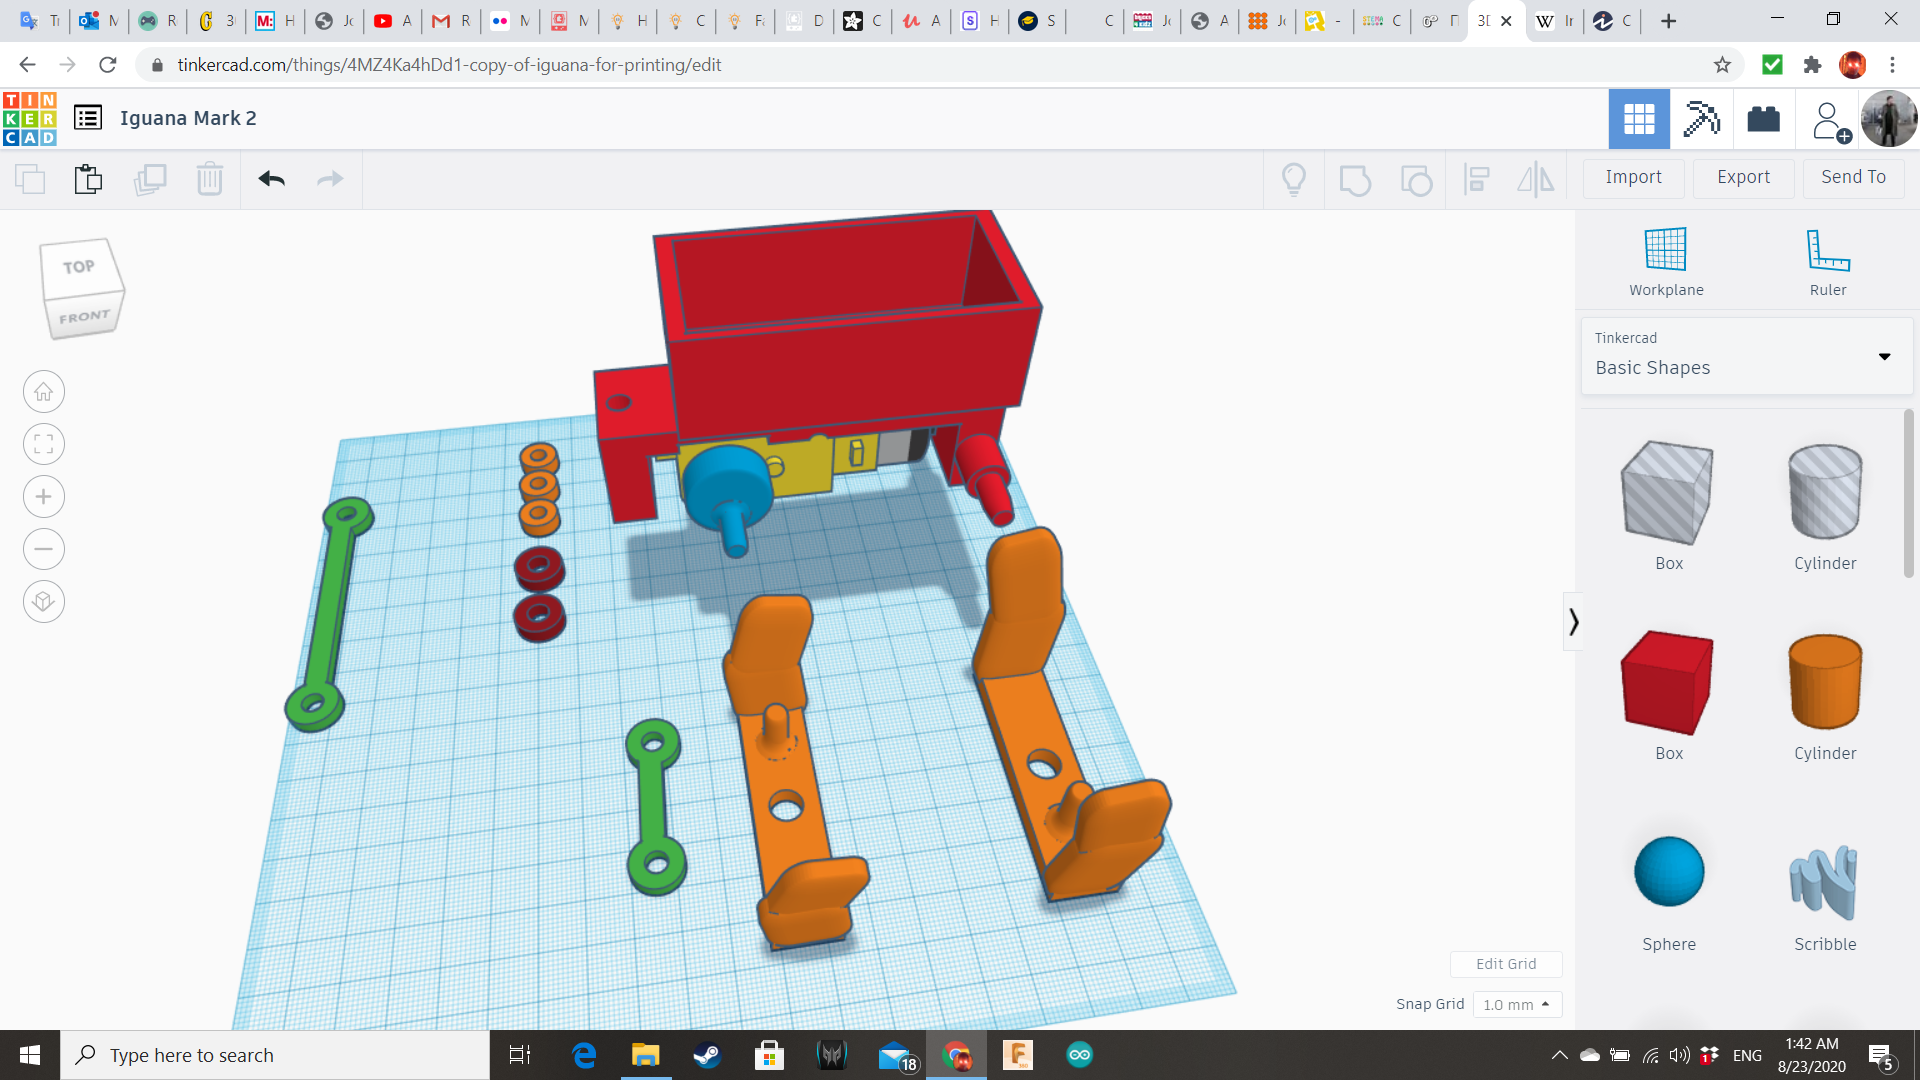This screenshot has height=1080, width=1920.
Task: Zoom out with the minus button
Action: pyautogui.click(x=44, y=549)
